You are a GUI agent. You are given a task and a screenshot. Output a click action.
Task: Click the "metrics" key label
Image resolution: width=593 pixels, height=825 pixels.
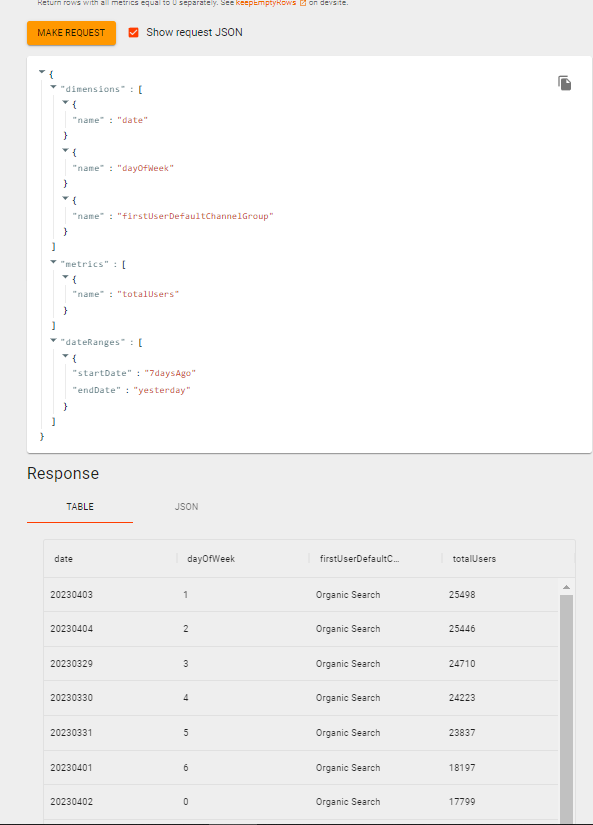click(85, 264)
